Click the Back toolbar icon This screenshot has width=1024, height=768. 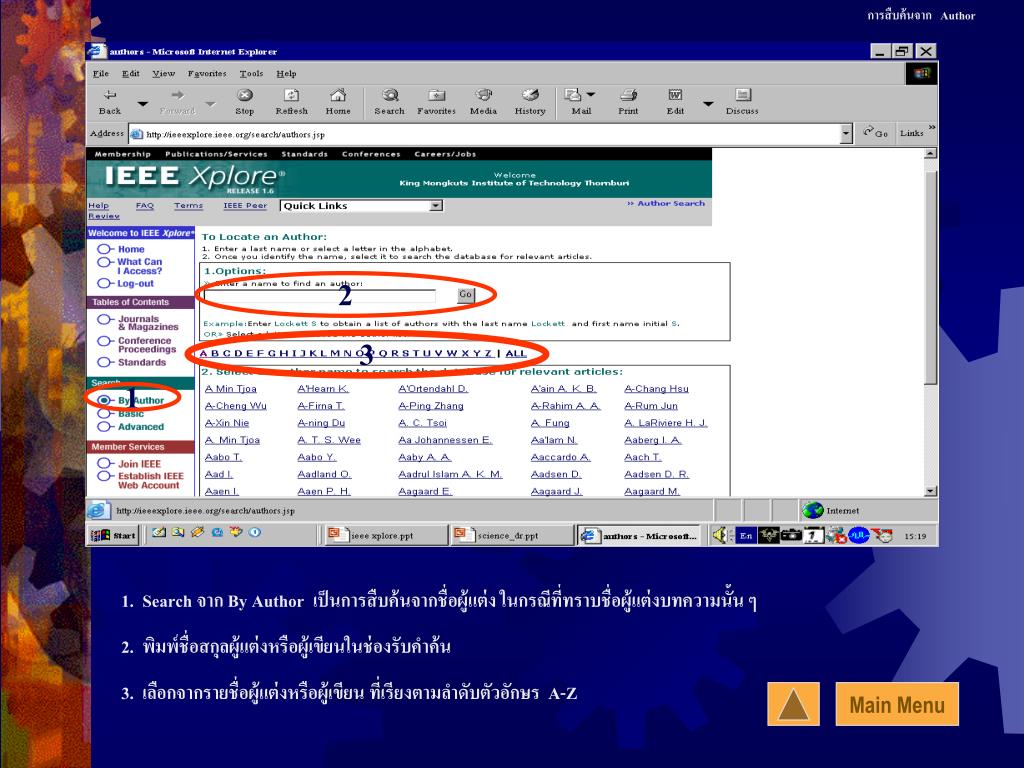pos(110,102)
